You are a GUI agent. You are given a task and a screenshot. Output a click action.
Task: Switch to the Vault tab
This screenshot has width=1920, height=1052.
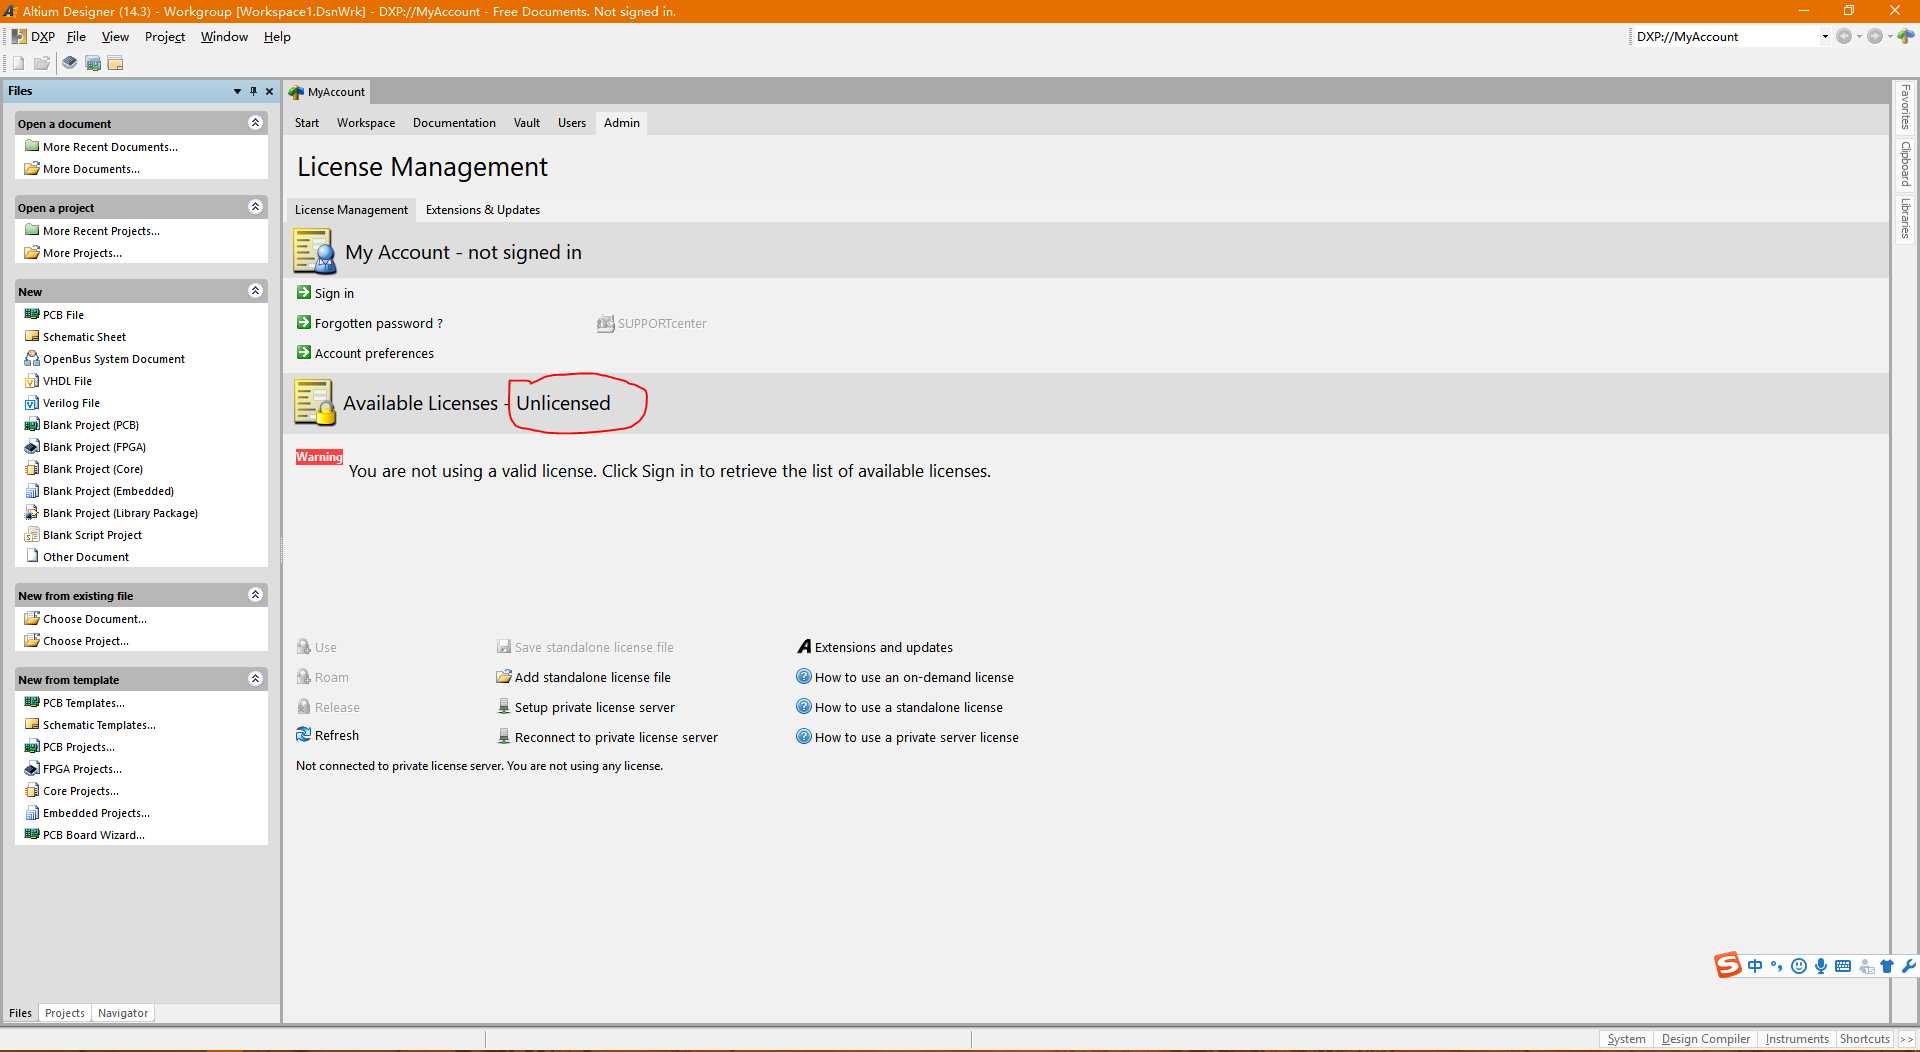click(x=526, y=123)
